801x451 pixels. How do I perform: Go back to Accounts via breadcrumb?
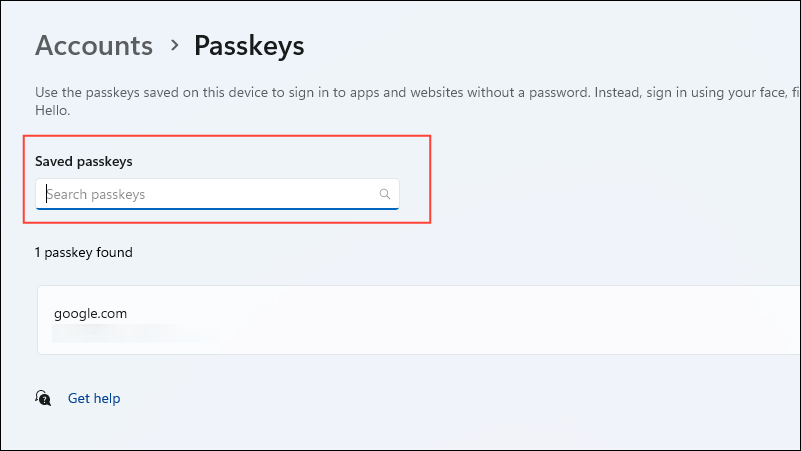click(94, 45)
